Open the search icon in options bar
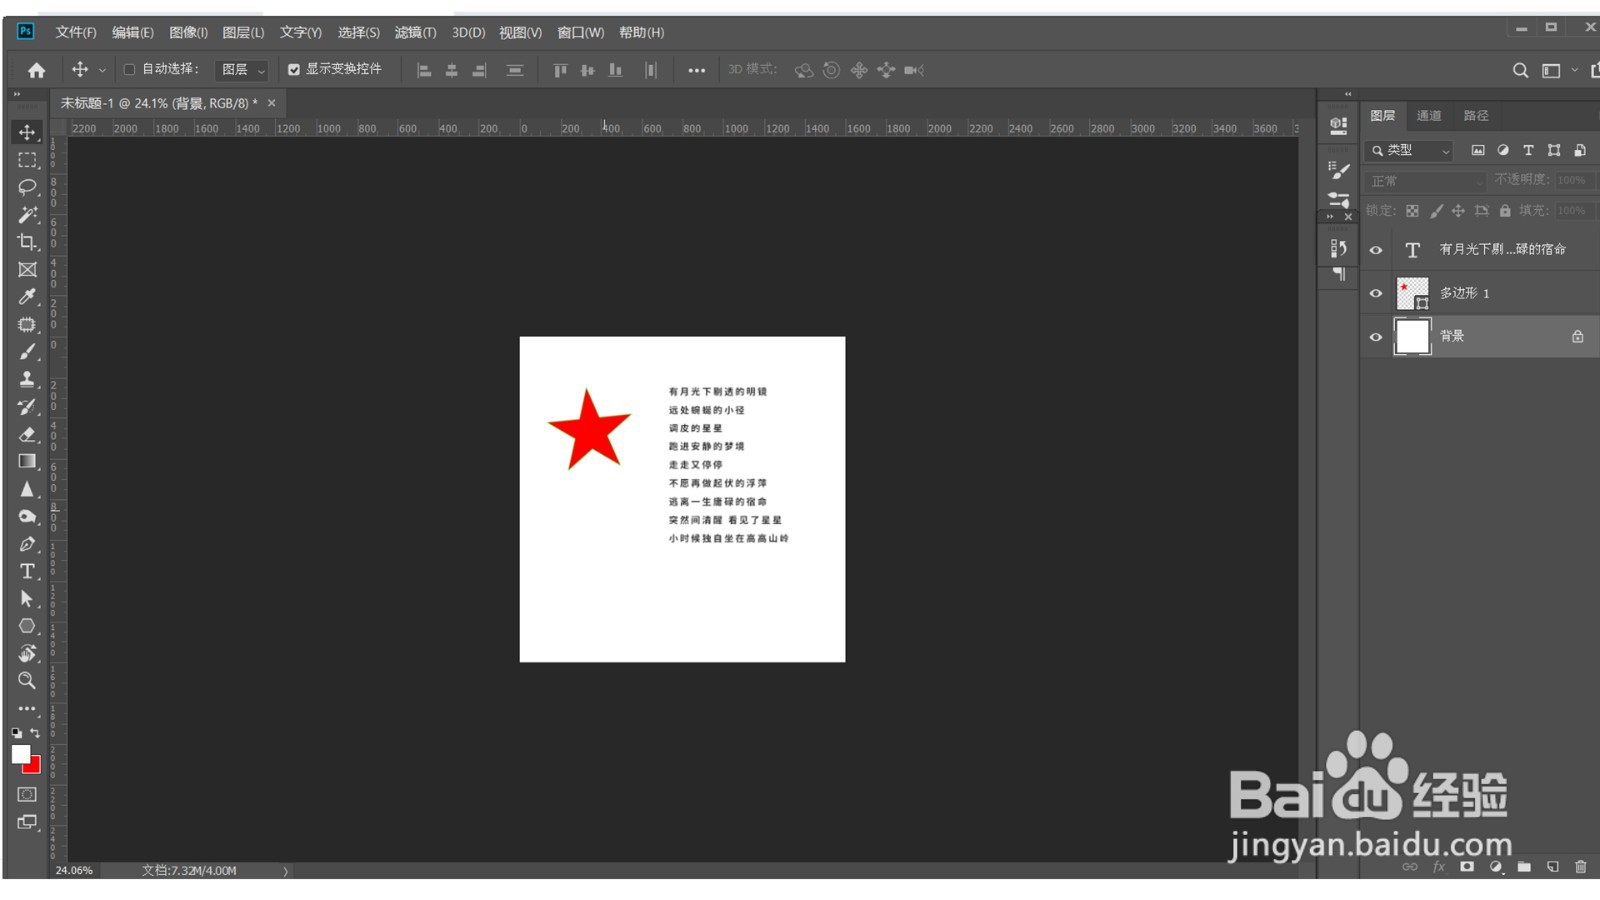The height and width of the screenshot is (900, 1600). pyautogui.click(x=1520, y=70)
